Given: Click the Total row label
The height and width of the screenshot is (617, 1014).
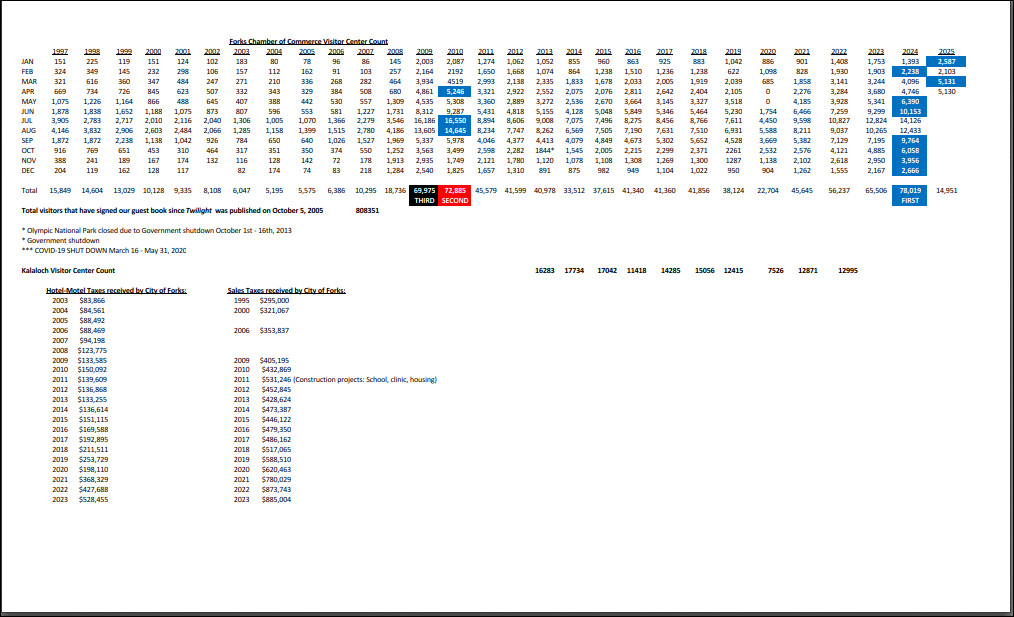Looking at the screenshot, I should 29,191.
